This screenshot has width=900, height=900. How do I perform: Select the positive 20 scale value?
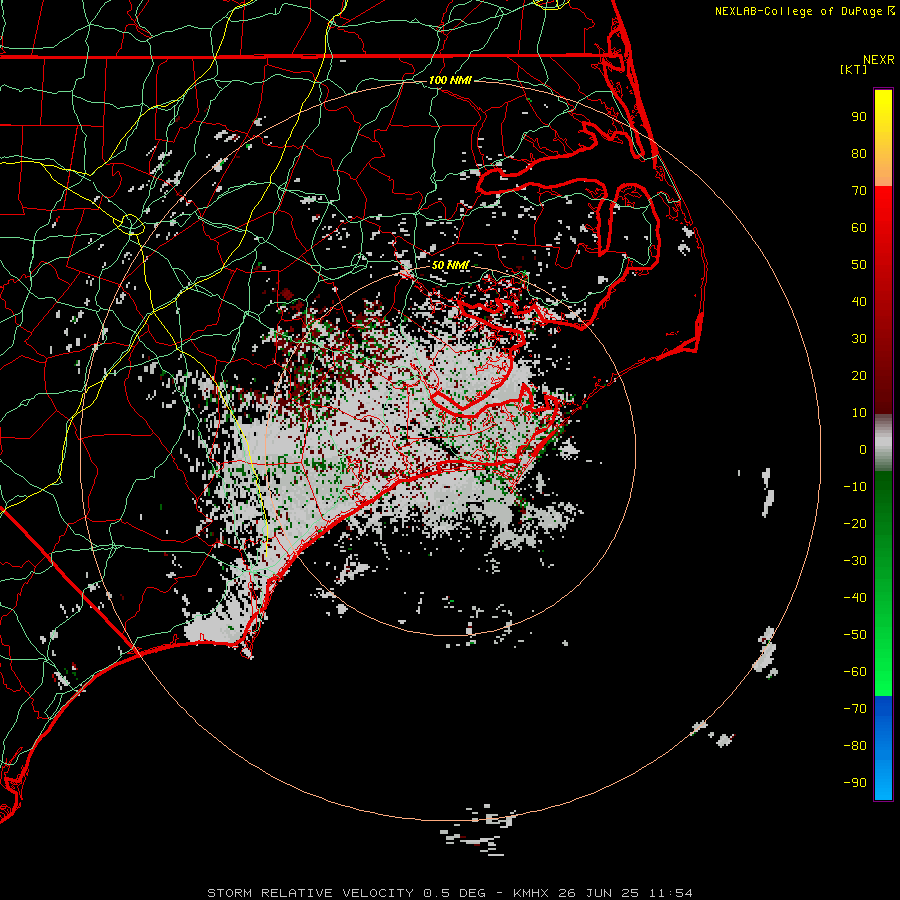(x=859, y=376)
